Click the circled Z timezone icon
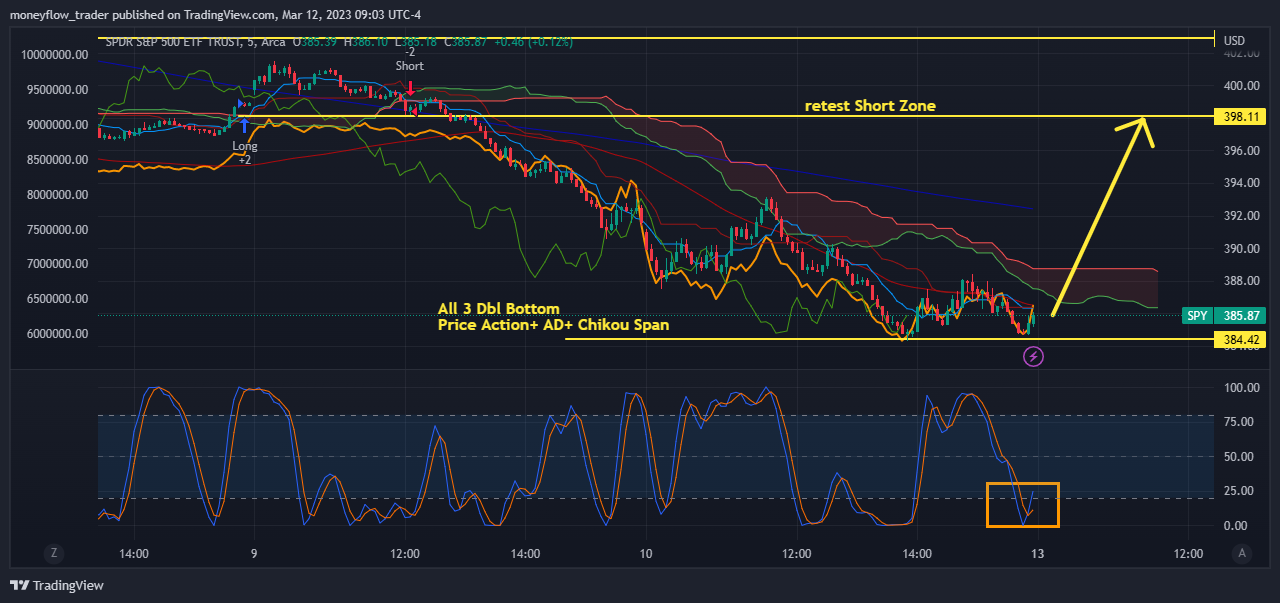This screenshot has width=1280, height=603. (x=55, y=553)
